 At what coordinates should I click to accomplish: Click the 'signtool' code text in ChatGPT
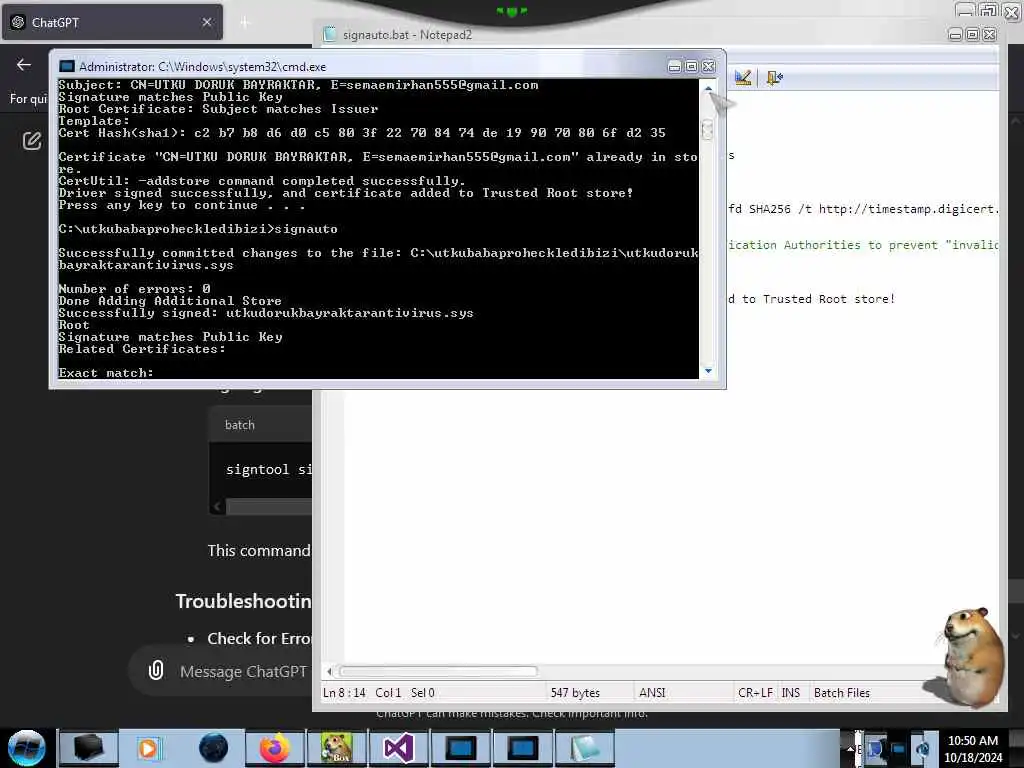257,469
